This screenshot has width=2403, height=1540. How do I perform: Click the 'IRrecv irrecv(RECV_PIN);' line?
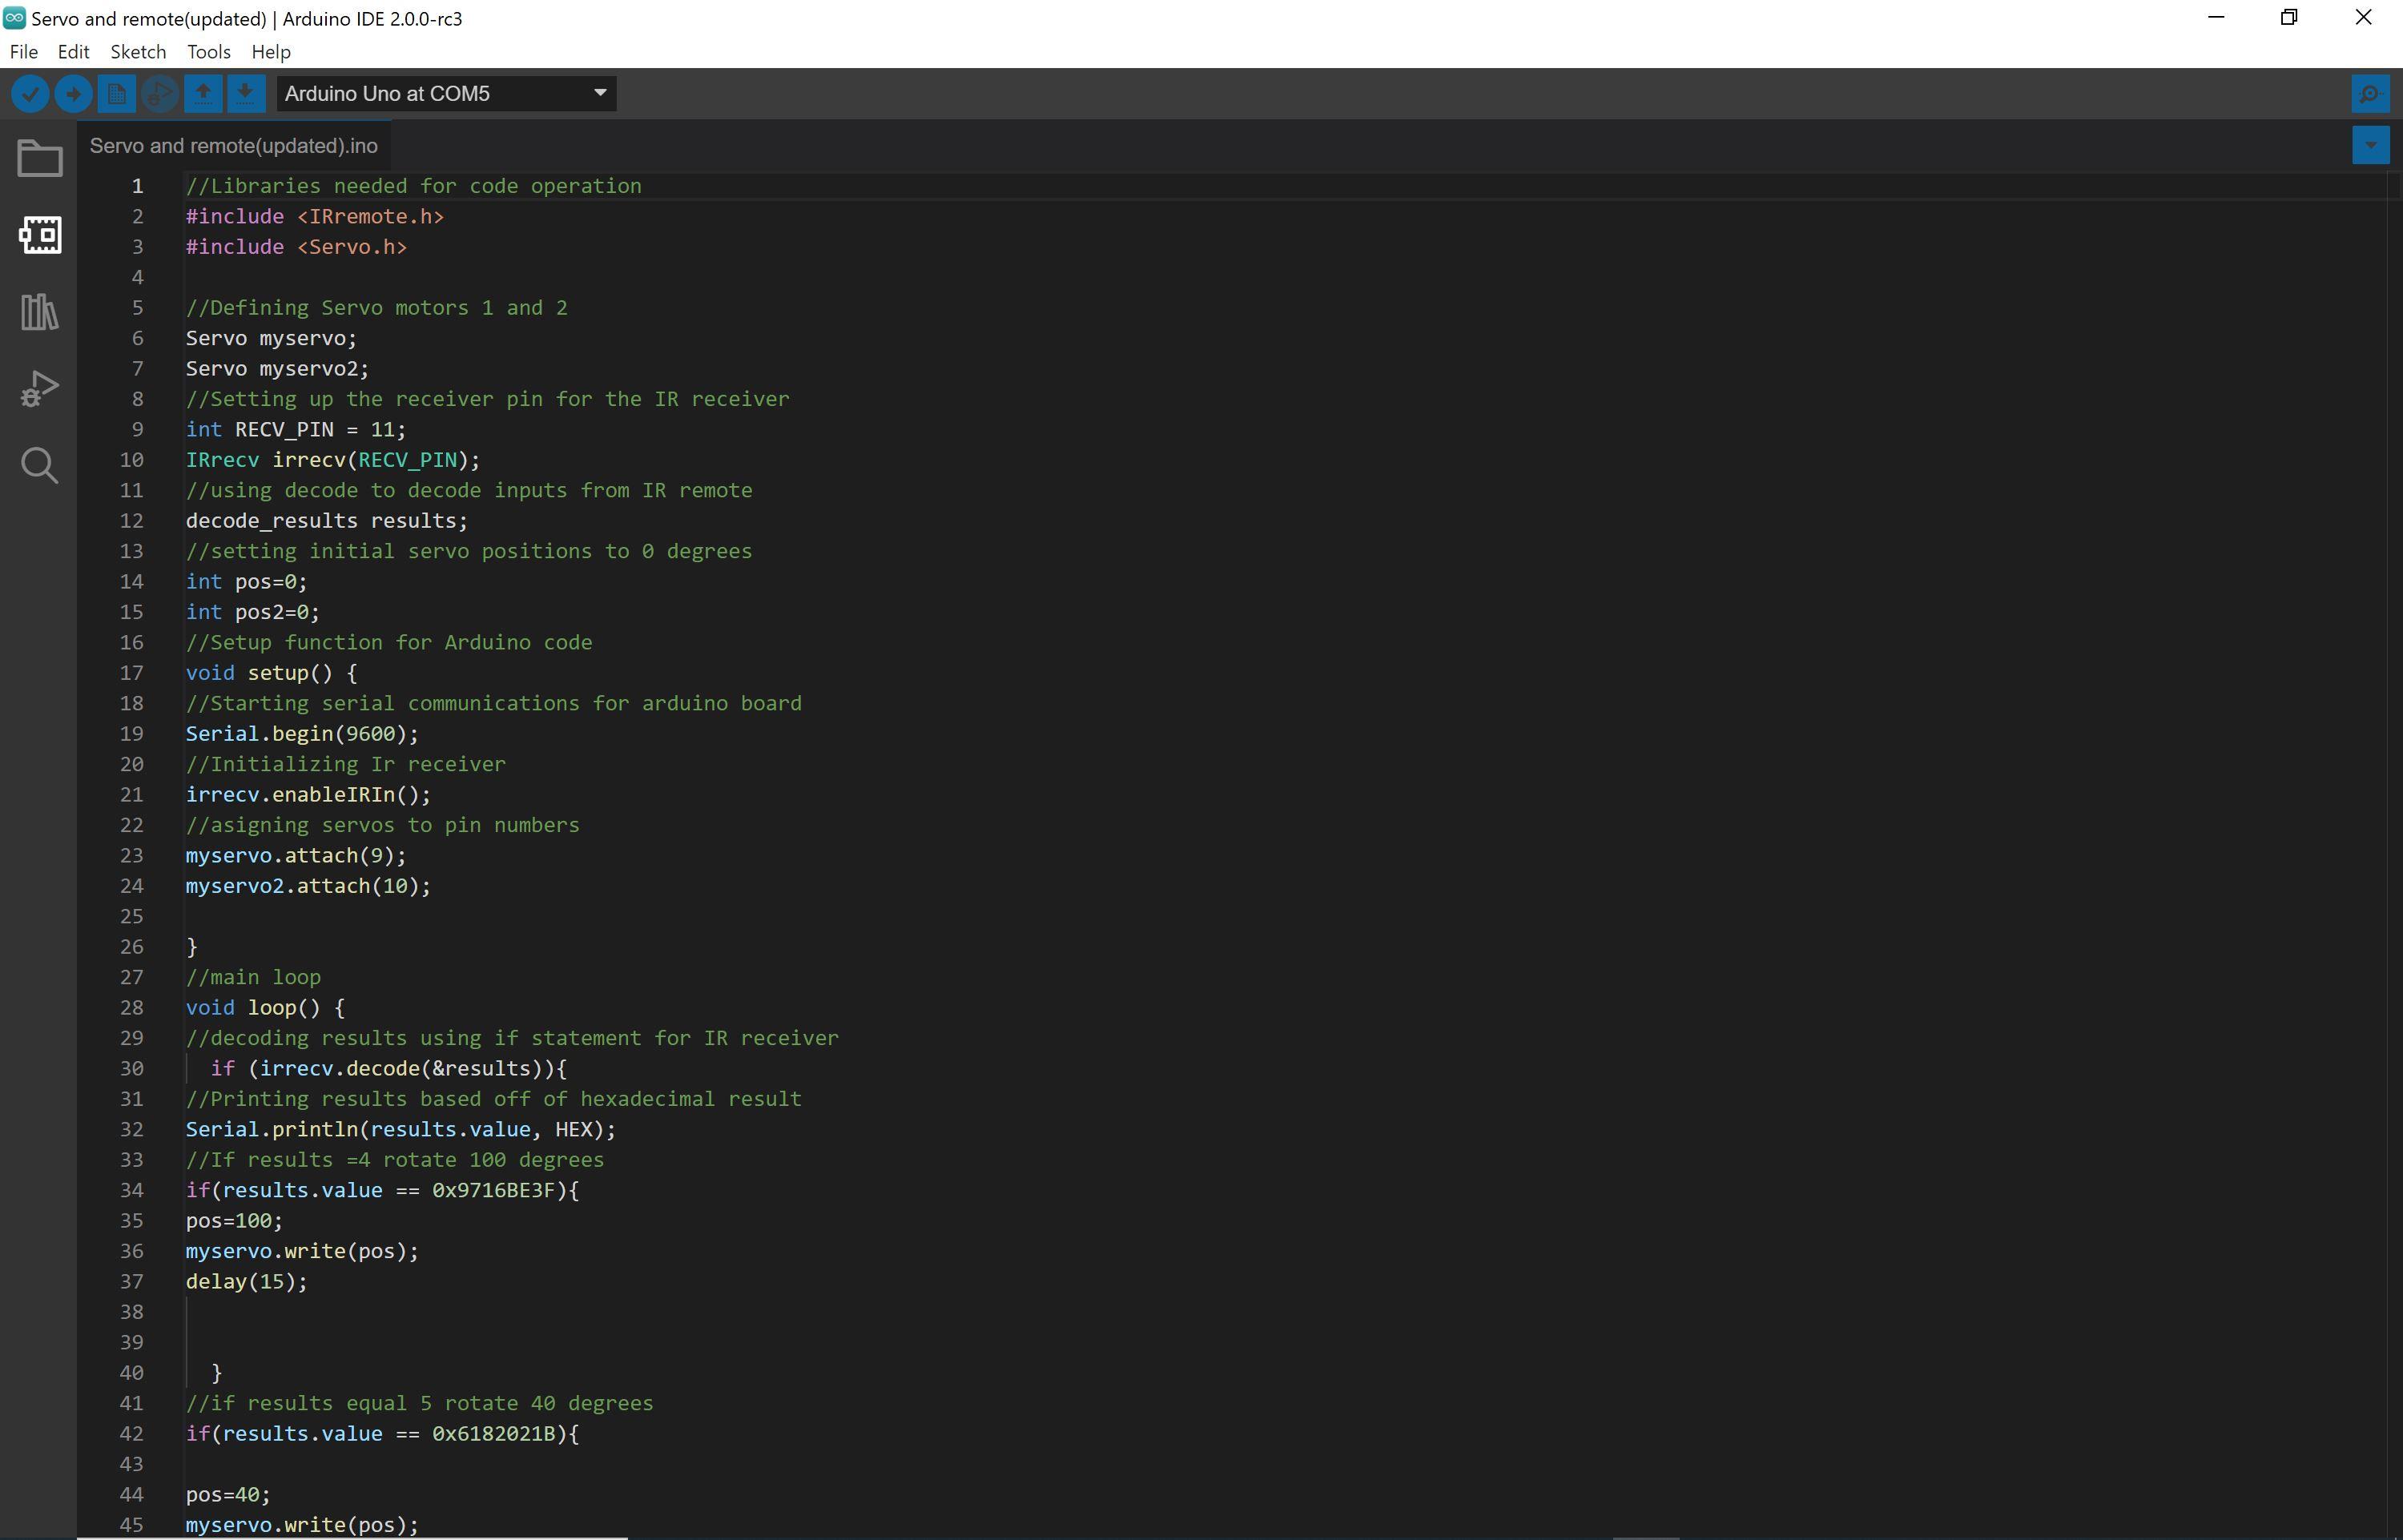click(333, 460)
